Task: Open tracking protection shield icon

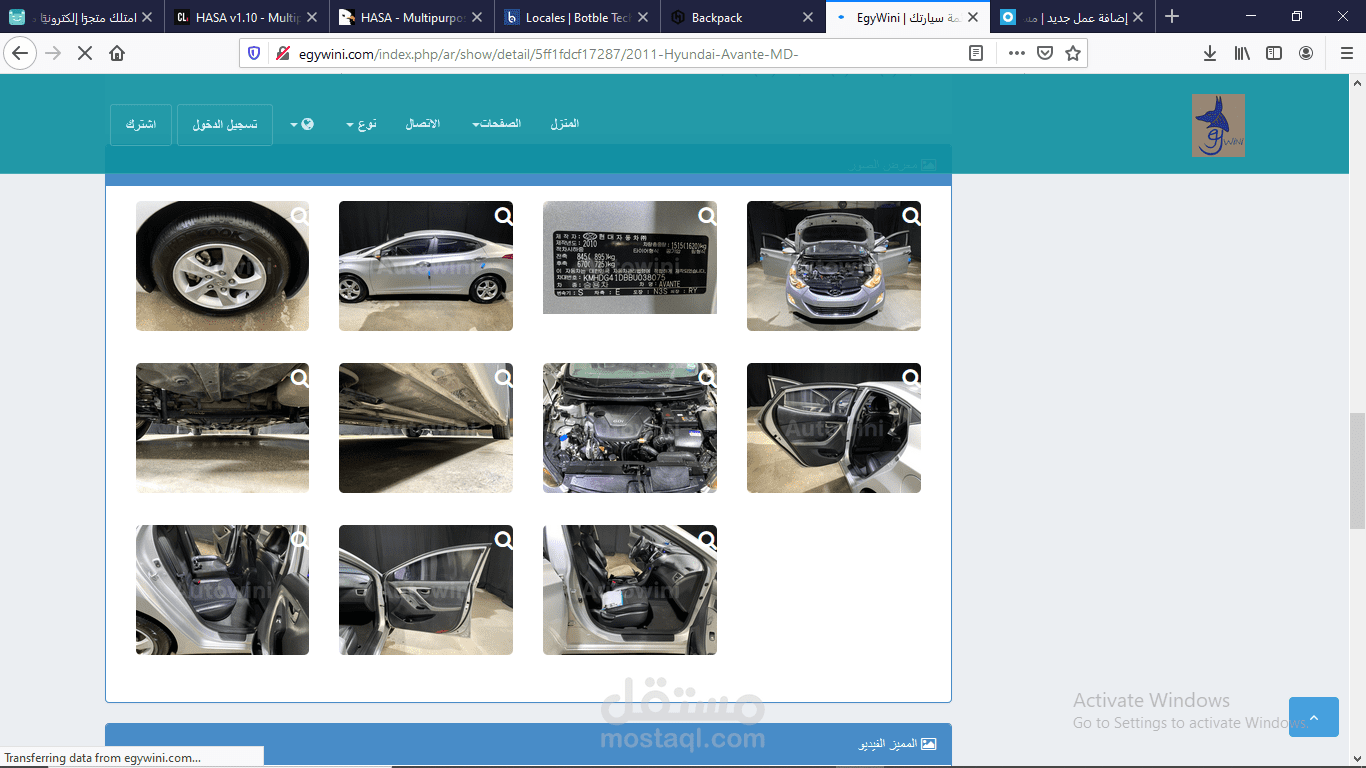Action: coord(254,53)
